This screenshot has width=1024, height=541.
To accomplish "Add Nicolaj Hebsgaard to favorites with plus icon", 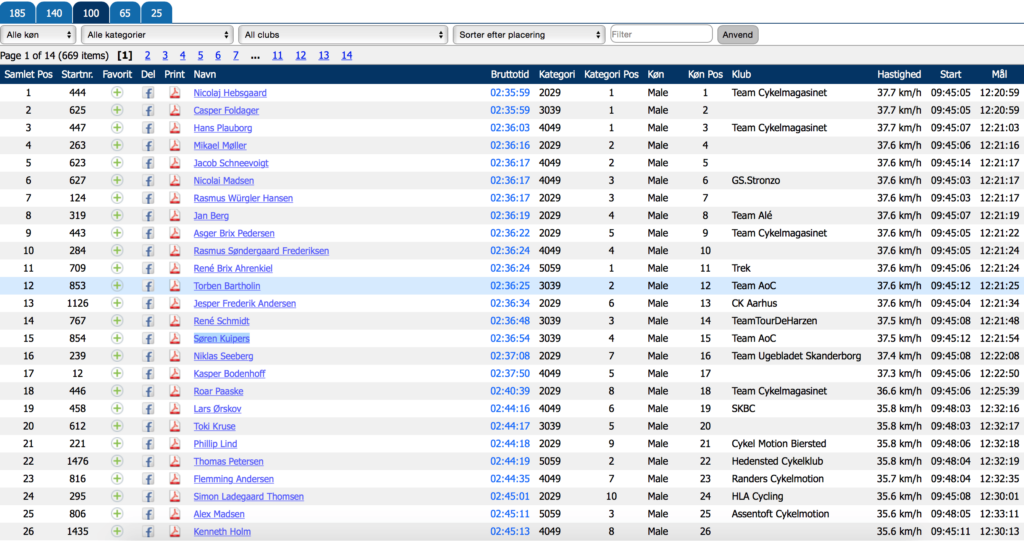I will tap(117, 93).
